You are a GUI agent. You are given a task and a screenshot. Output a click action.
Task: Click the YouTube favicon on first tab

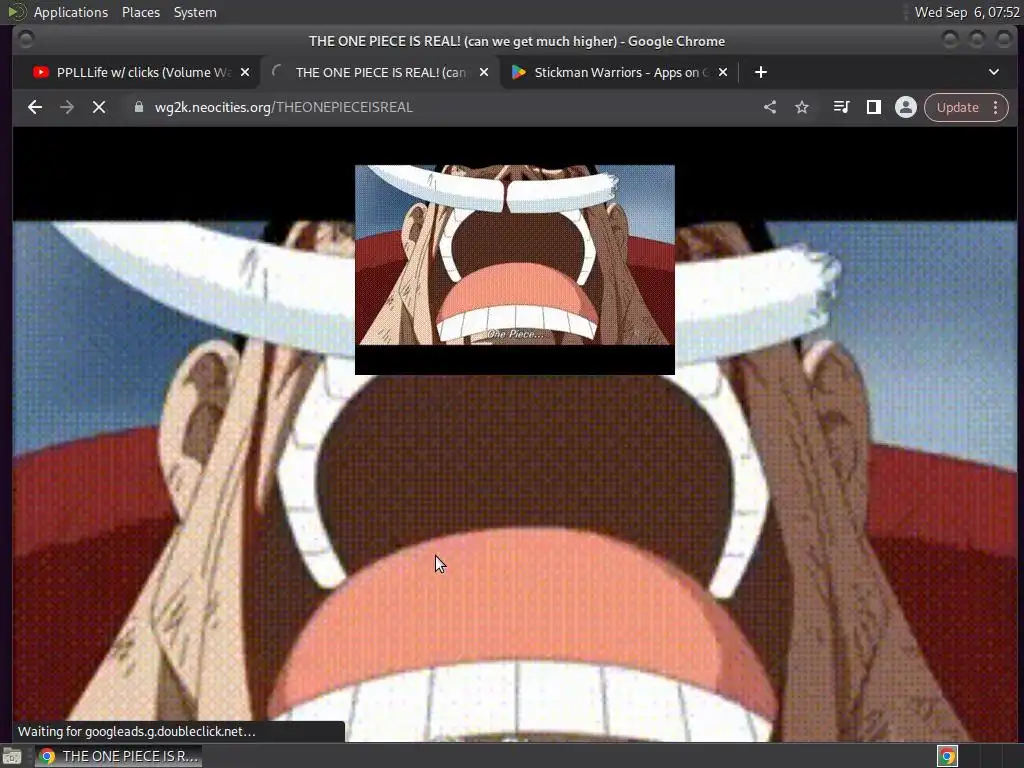(x=41, y=72)
